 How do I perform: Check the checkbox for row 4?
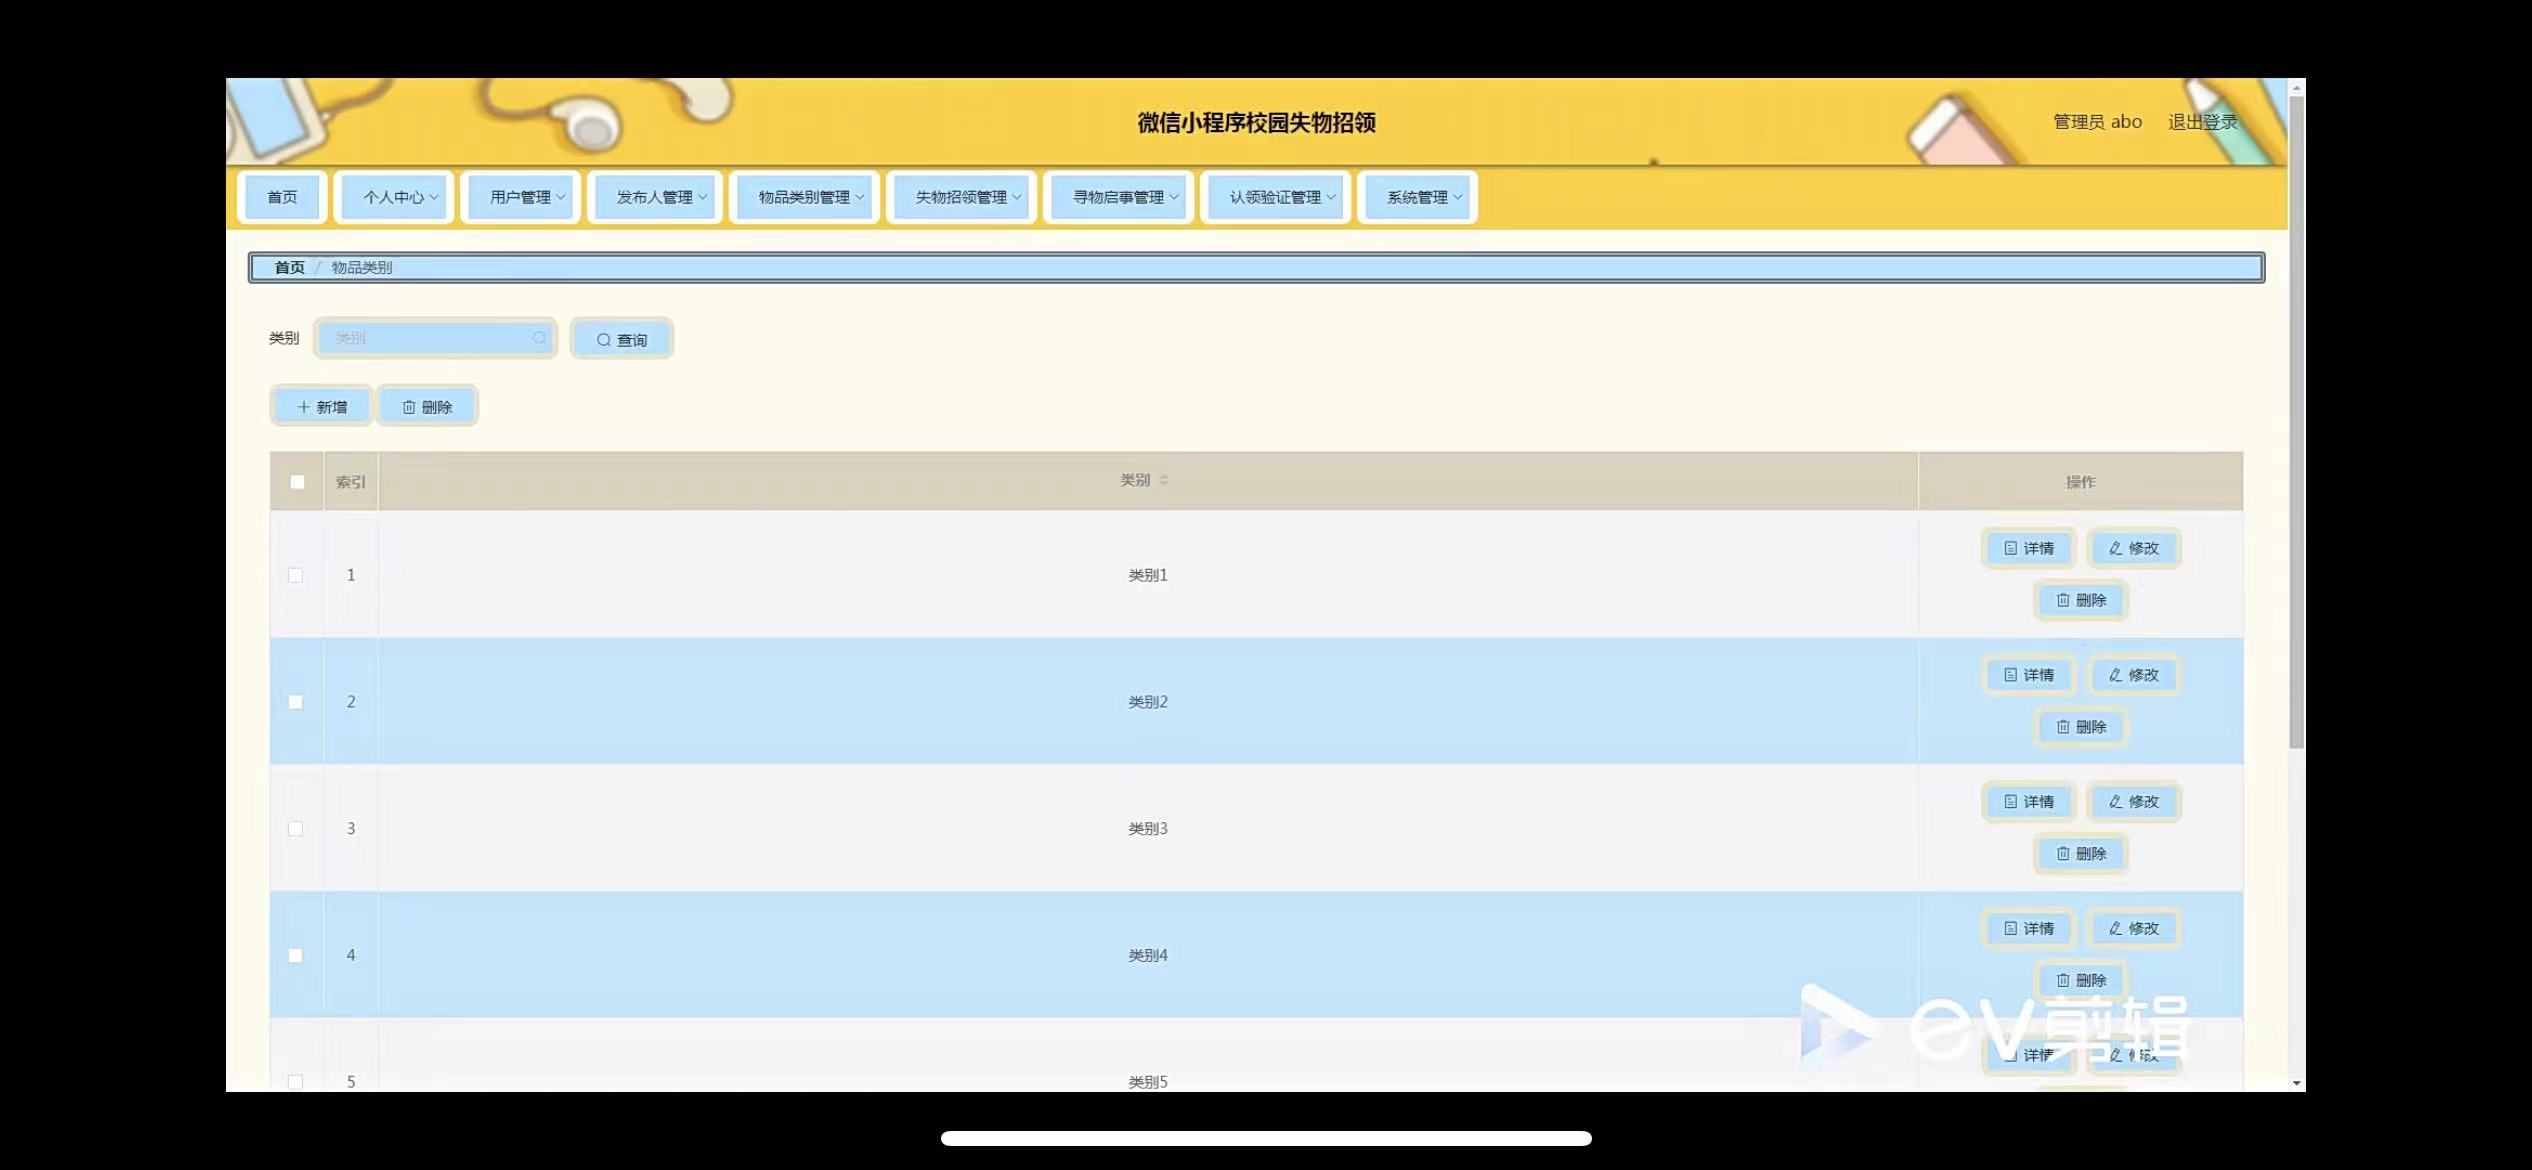[x=295, y=955]
